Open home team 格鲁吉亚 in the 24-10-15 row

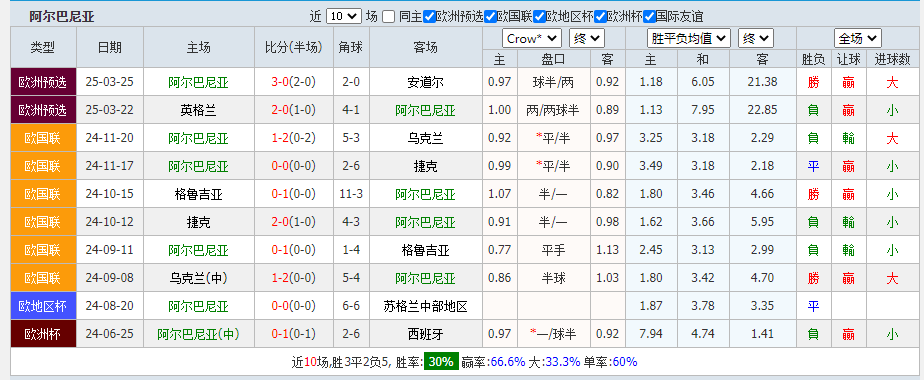coord(198,194)
